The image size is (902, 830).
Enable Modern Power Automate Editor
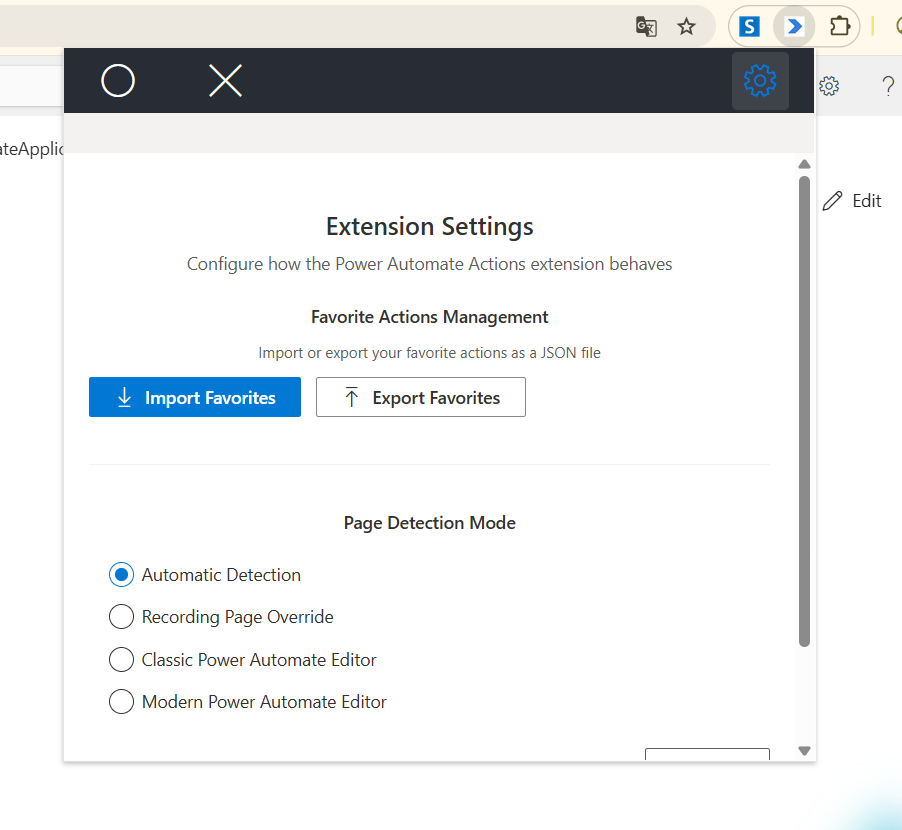121,701
